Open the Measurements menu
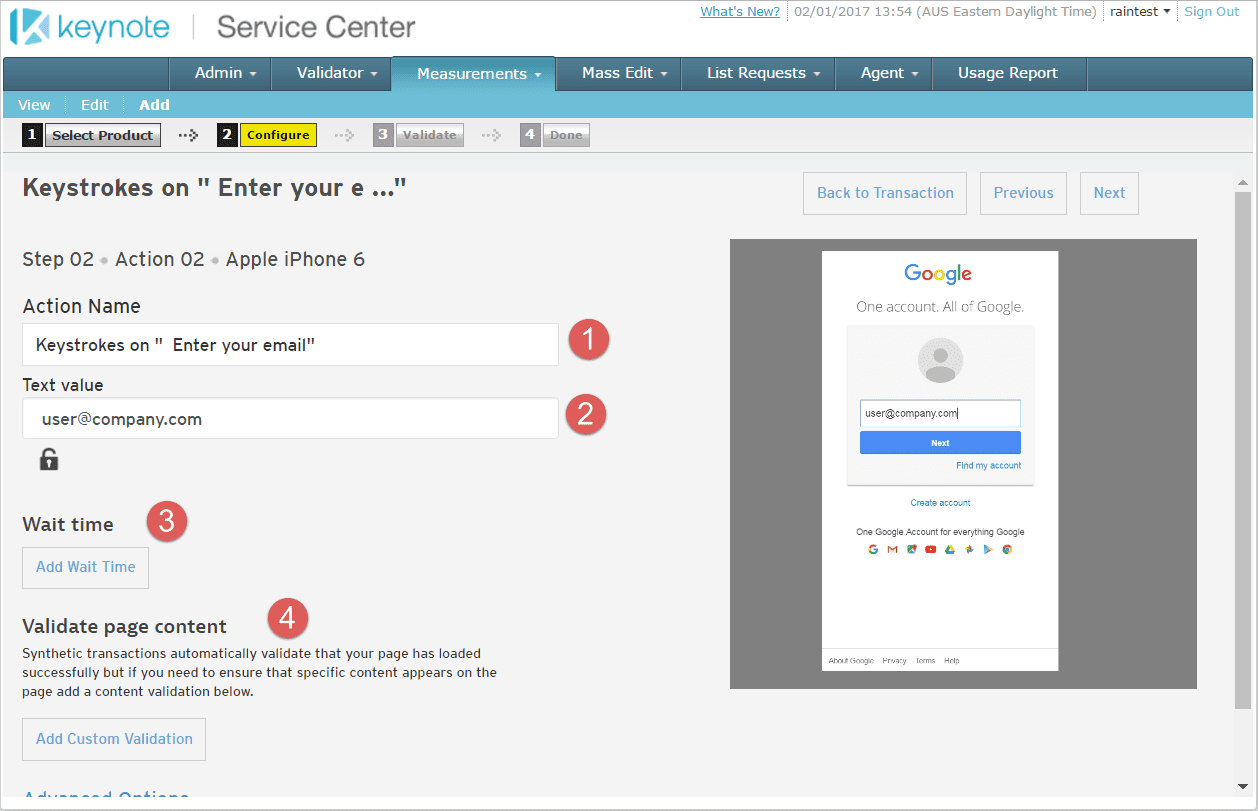 click(479, 73)
